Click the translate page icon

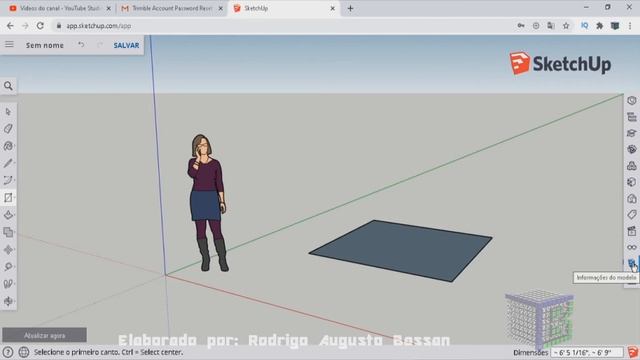point(551,26)
